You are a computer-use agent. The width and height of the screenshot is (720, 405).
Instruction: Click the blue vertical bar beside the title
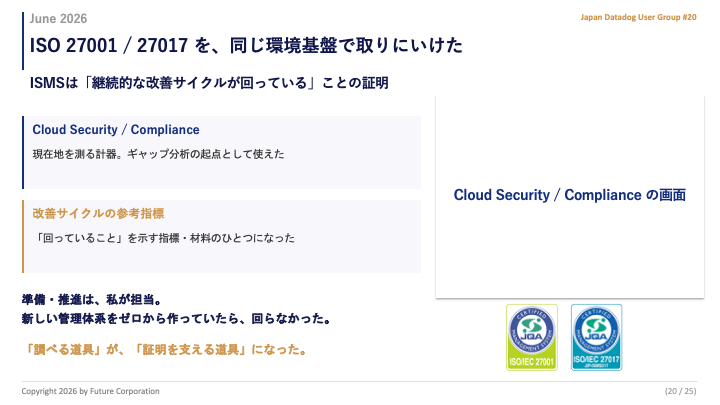(23, 41)
